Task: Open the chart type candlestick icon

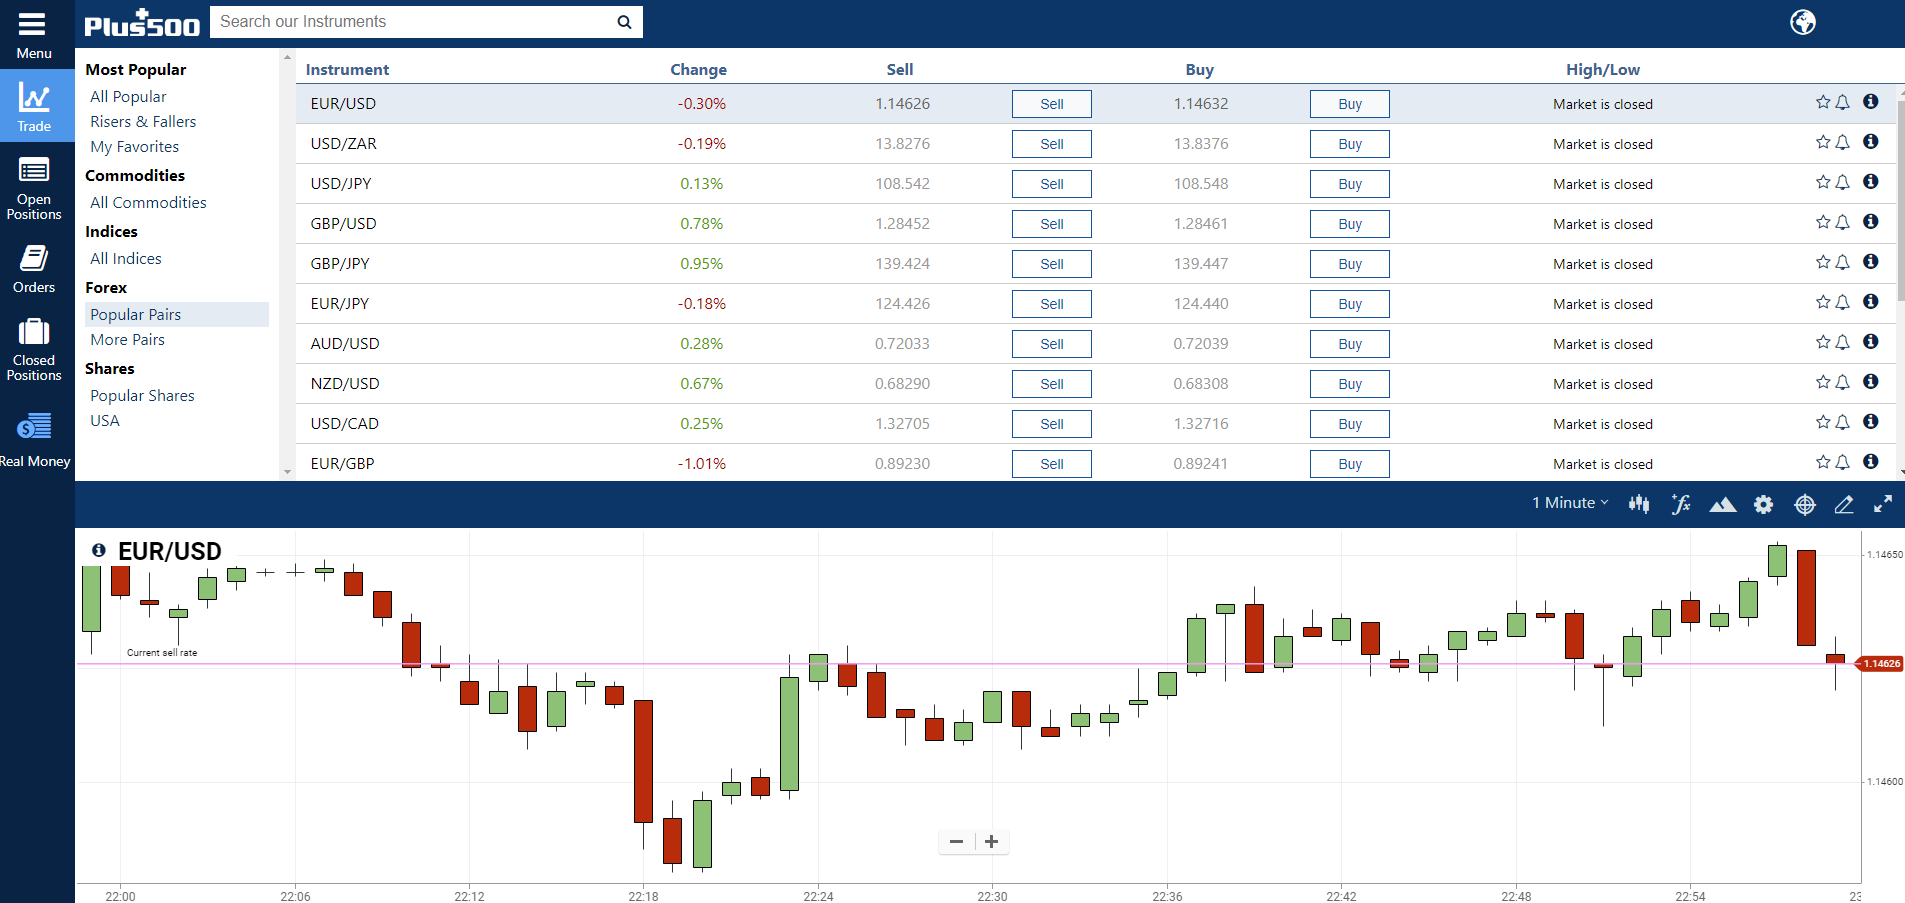Action: coord(1638,504)
